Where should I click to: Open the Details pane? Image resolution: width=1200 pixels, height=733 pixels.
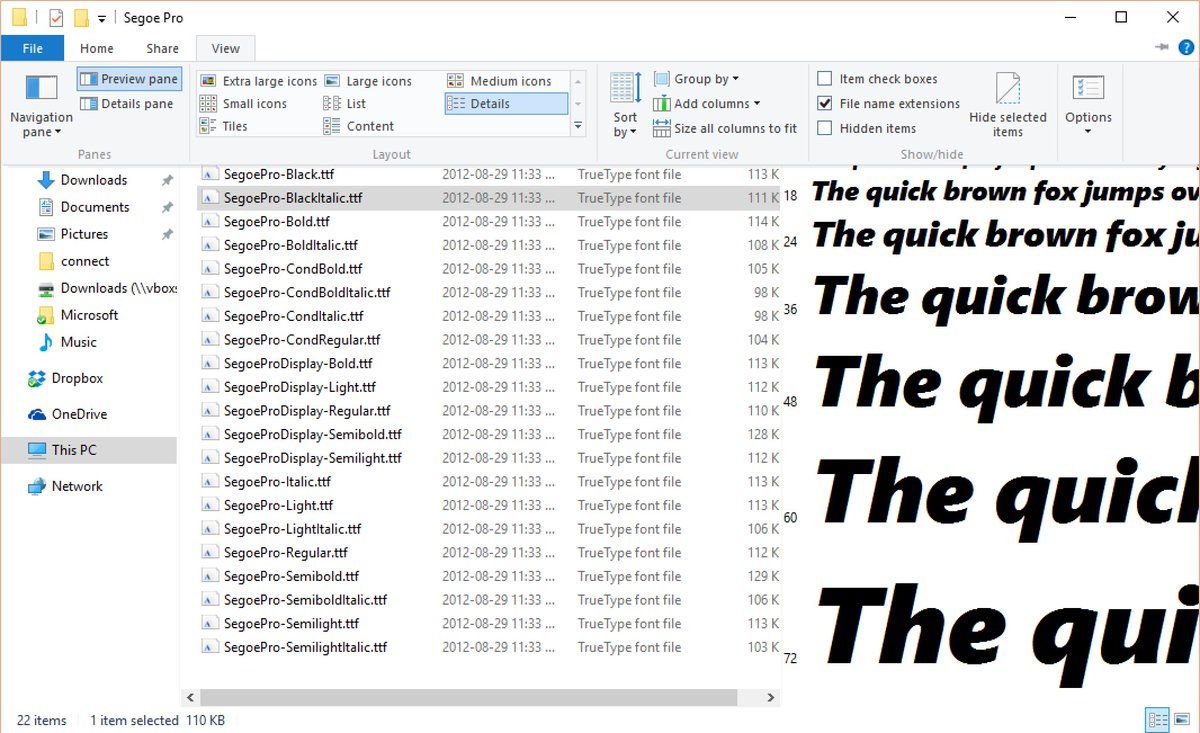click(127, 104)
